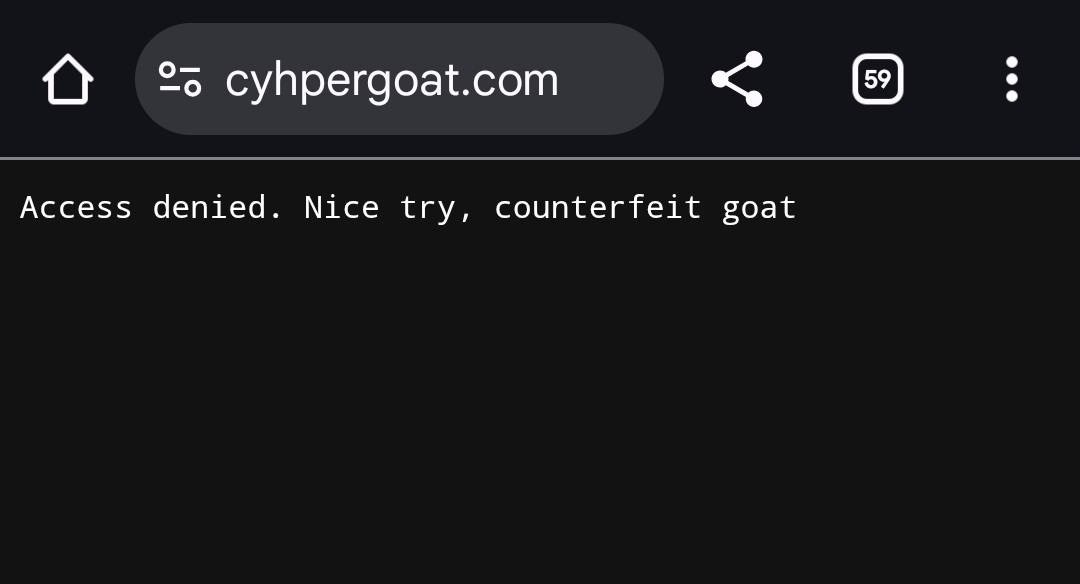The image size is (1080, 584).
Task: Tap the "cyhper" start of the address
Action: [x=292, y=80]
